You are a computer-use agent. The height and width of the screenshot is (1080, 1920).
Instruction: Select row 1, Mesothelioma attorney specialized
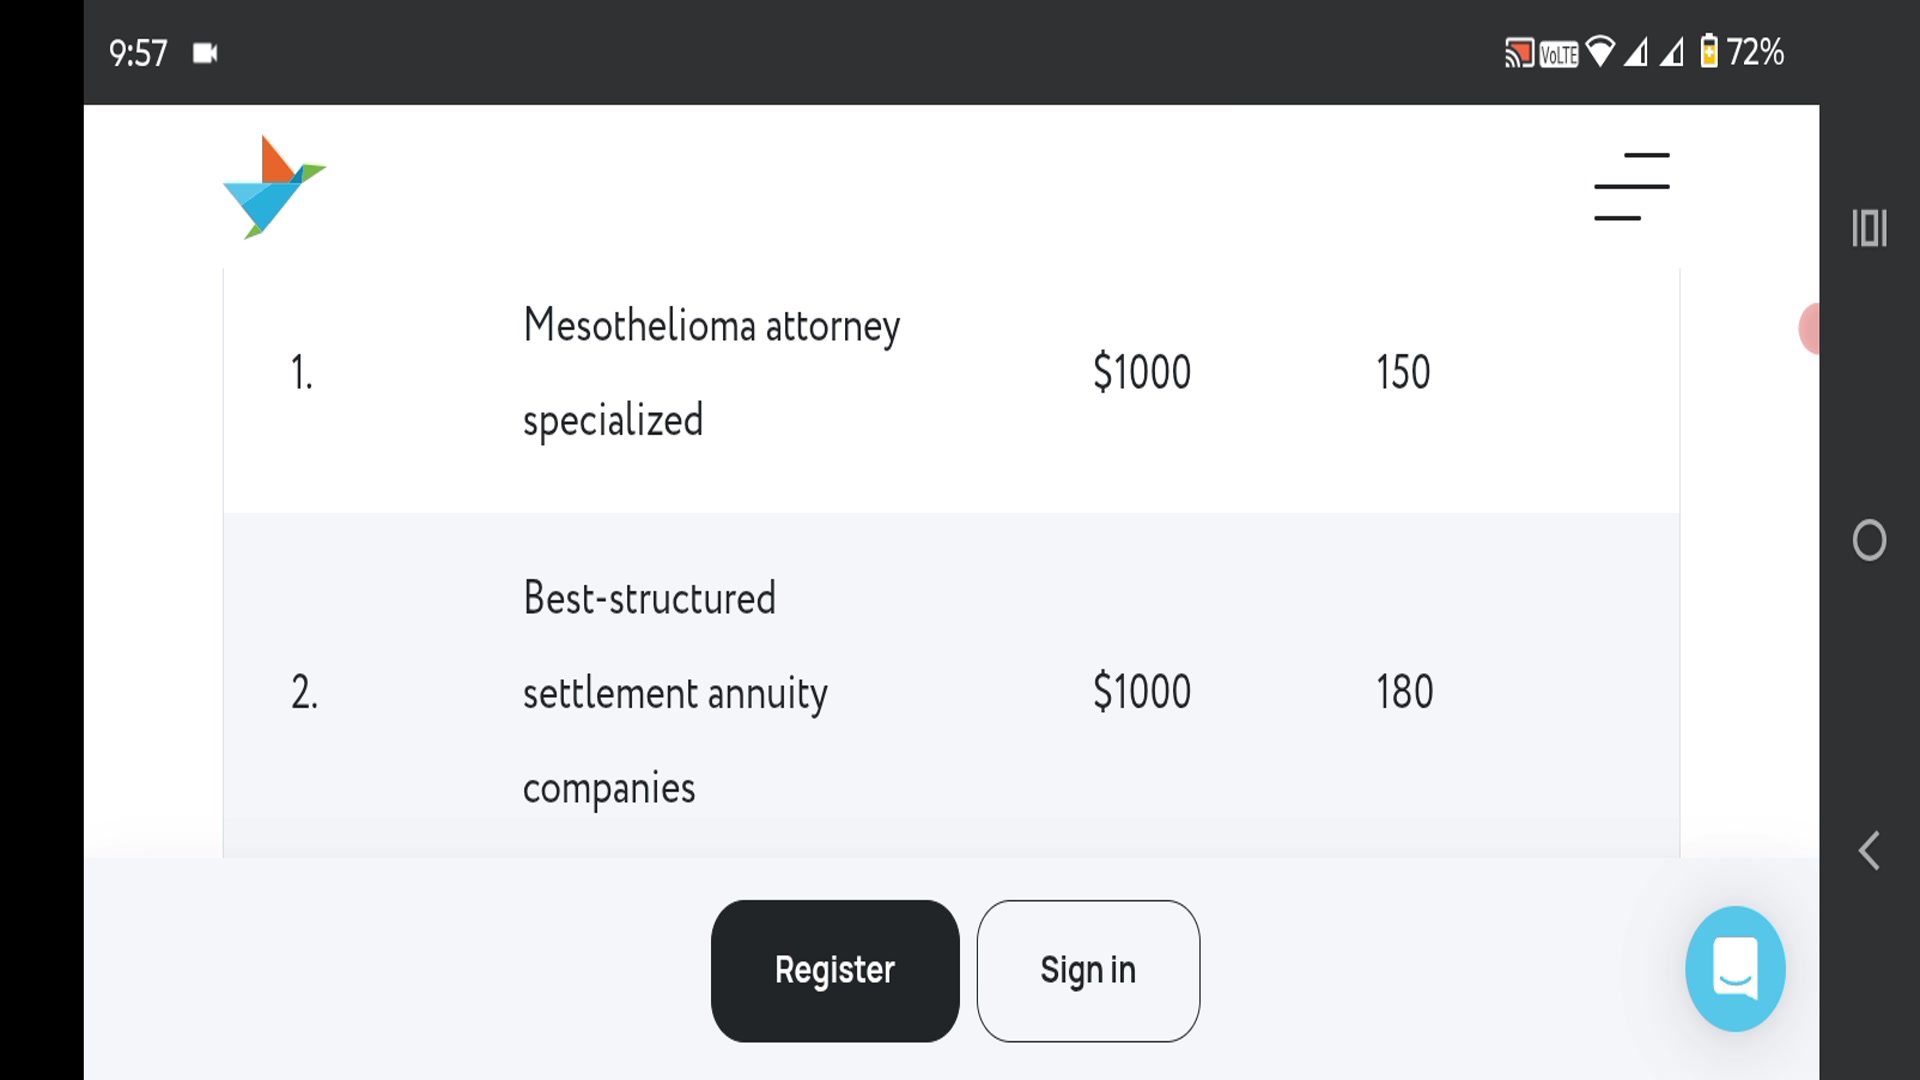point(710,371)
